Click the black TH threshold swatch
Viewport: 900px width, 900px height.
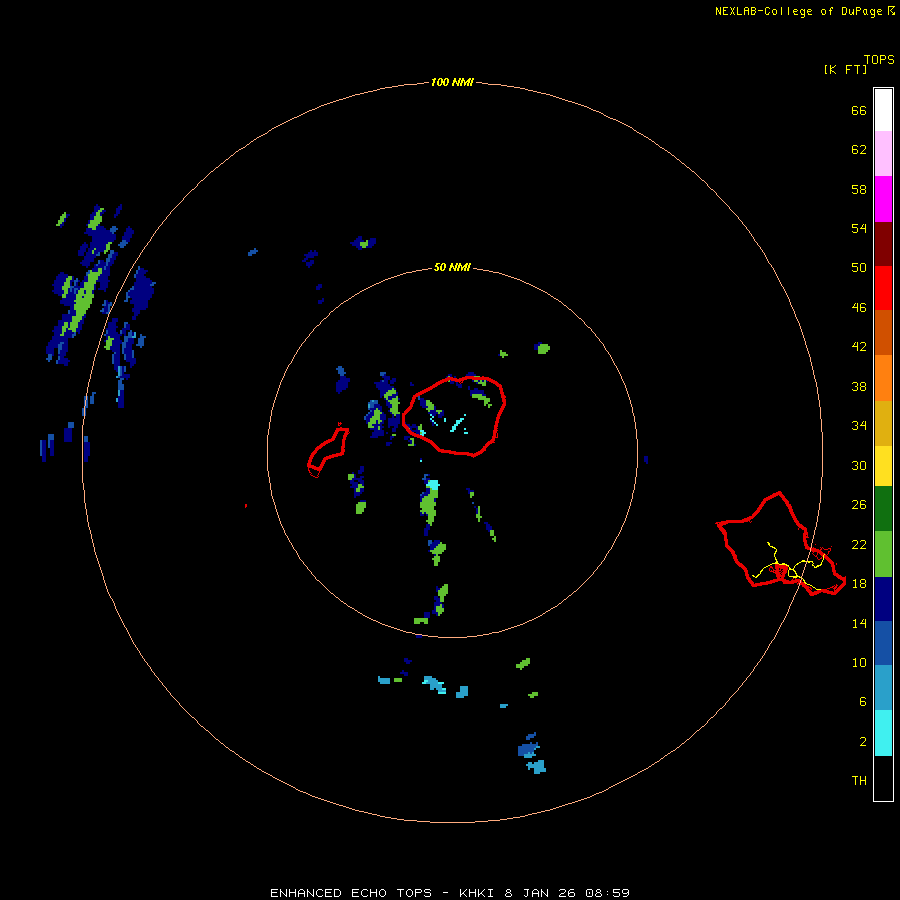(883, 778)
